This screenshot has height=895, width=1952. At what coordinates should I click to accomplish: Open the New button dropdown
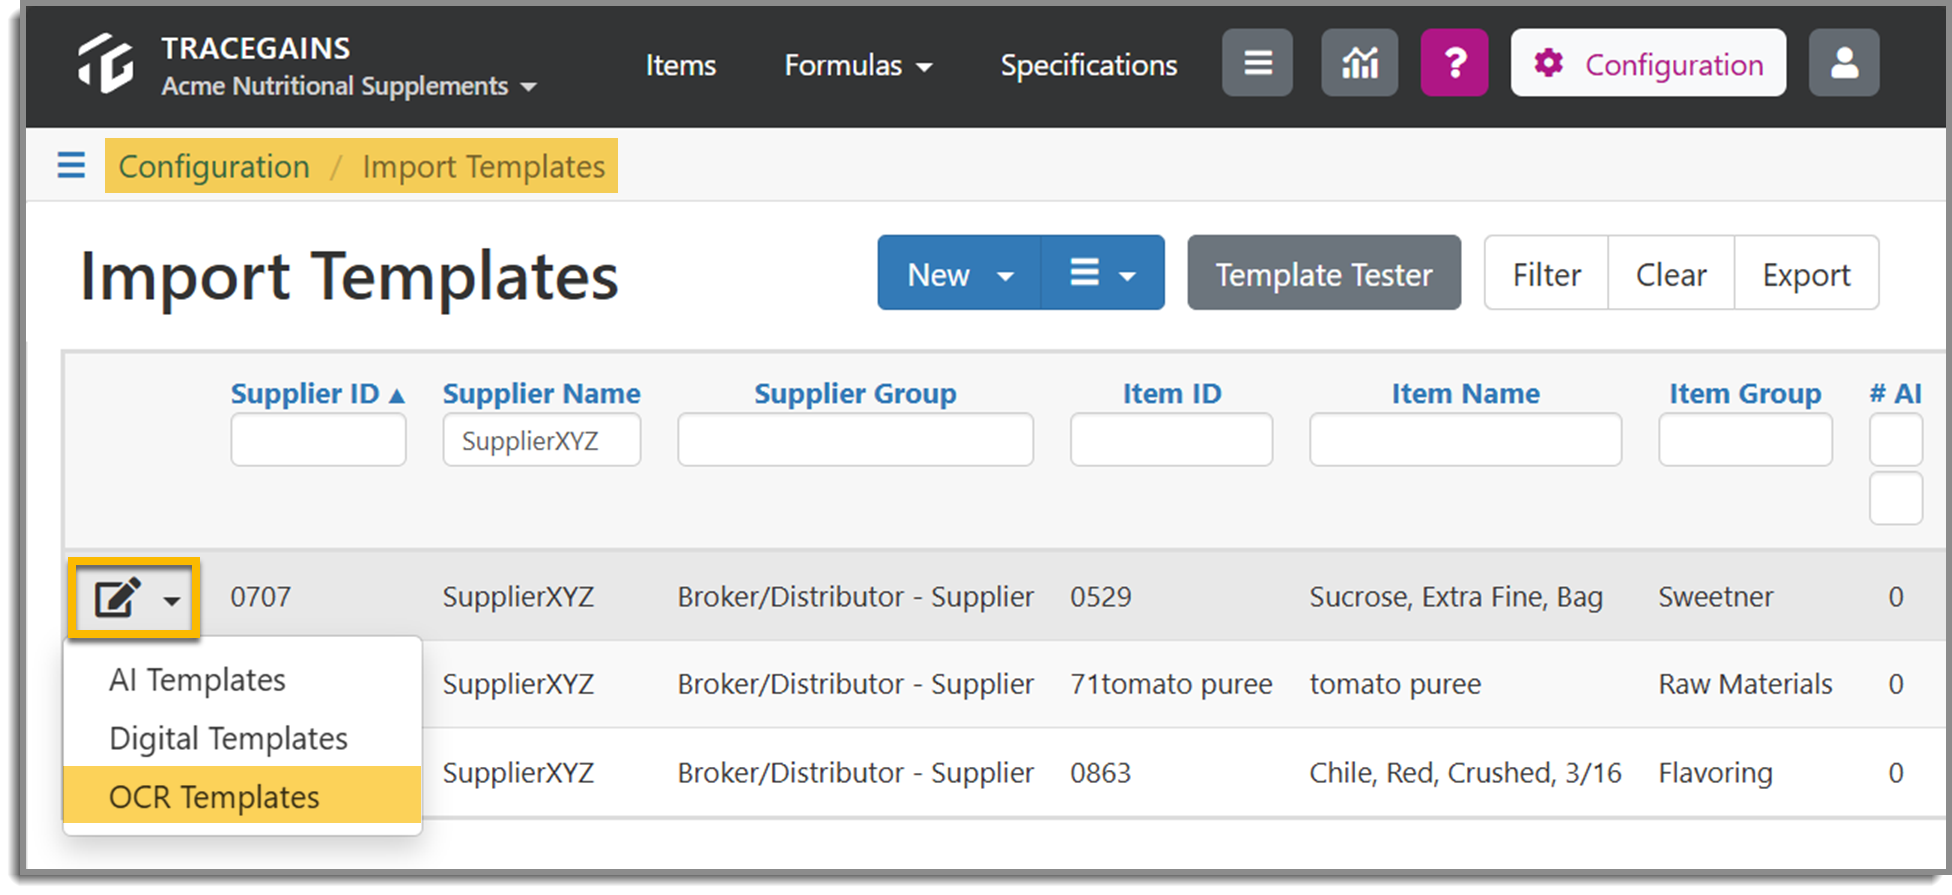[959, 273]
